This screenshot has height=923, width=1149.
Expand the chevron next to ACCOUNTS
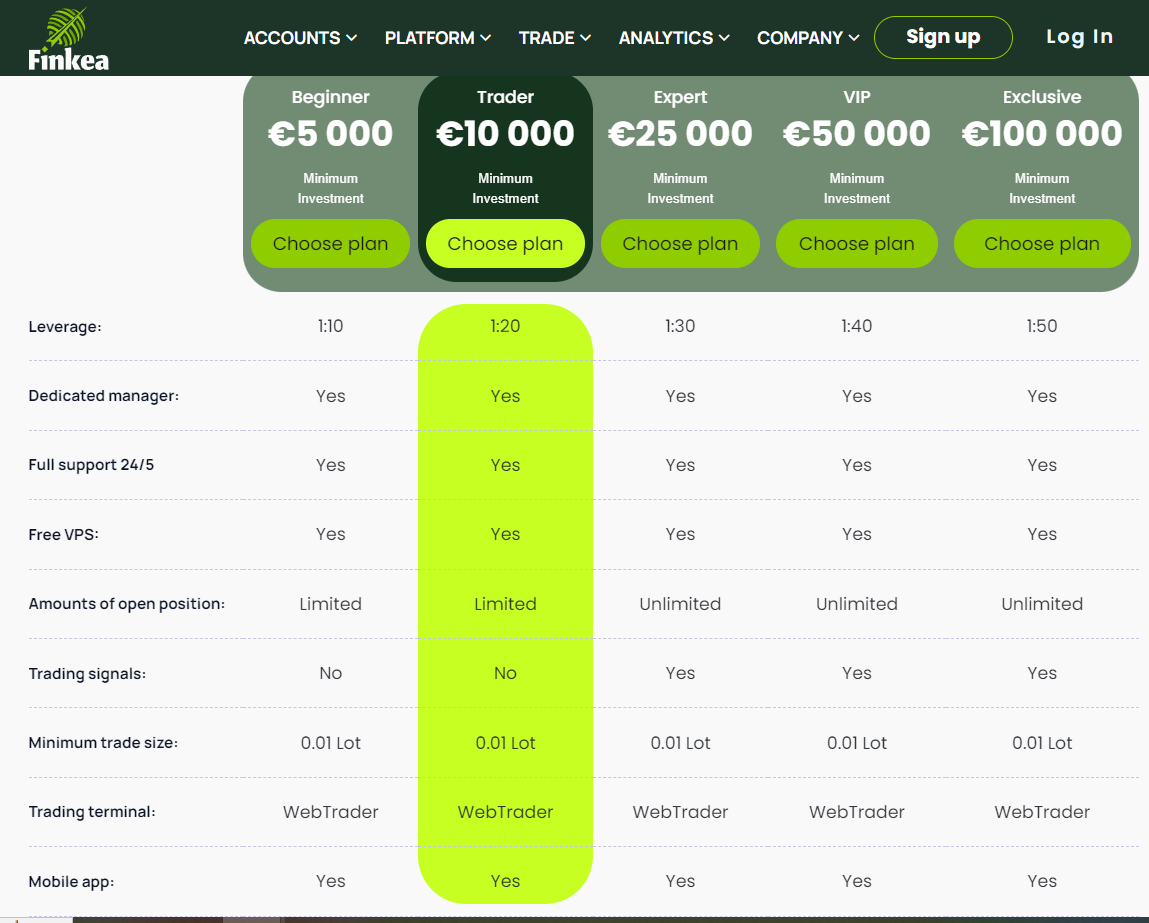coord(352,38)
